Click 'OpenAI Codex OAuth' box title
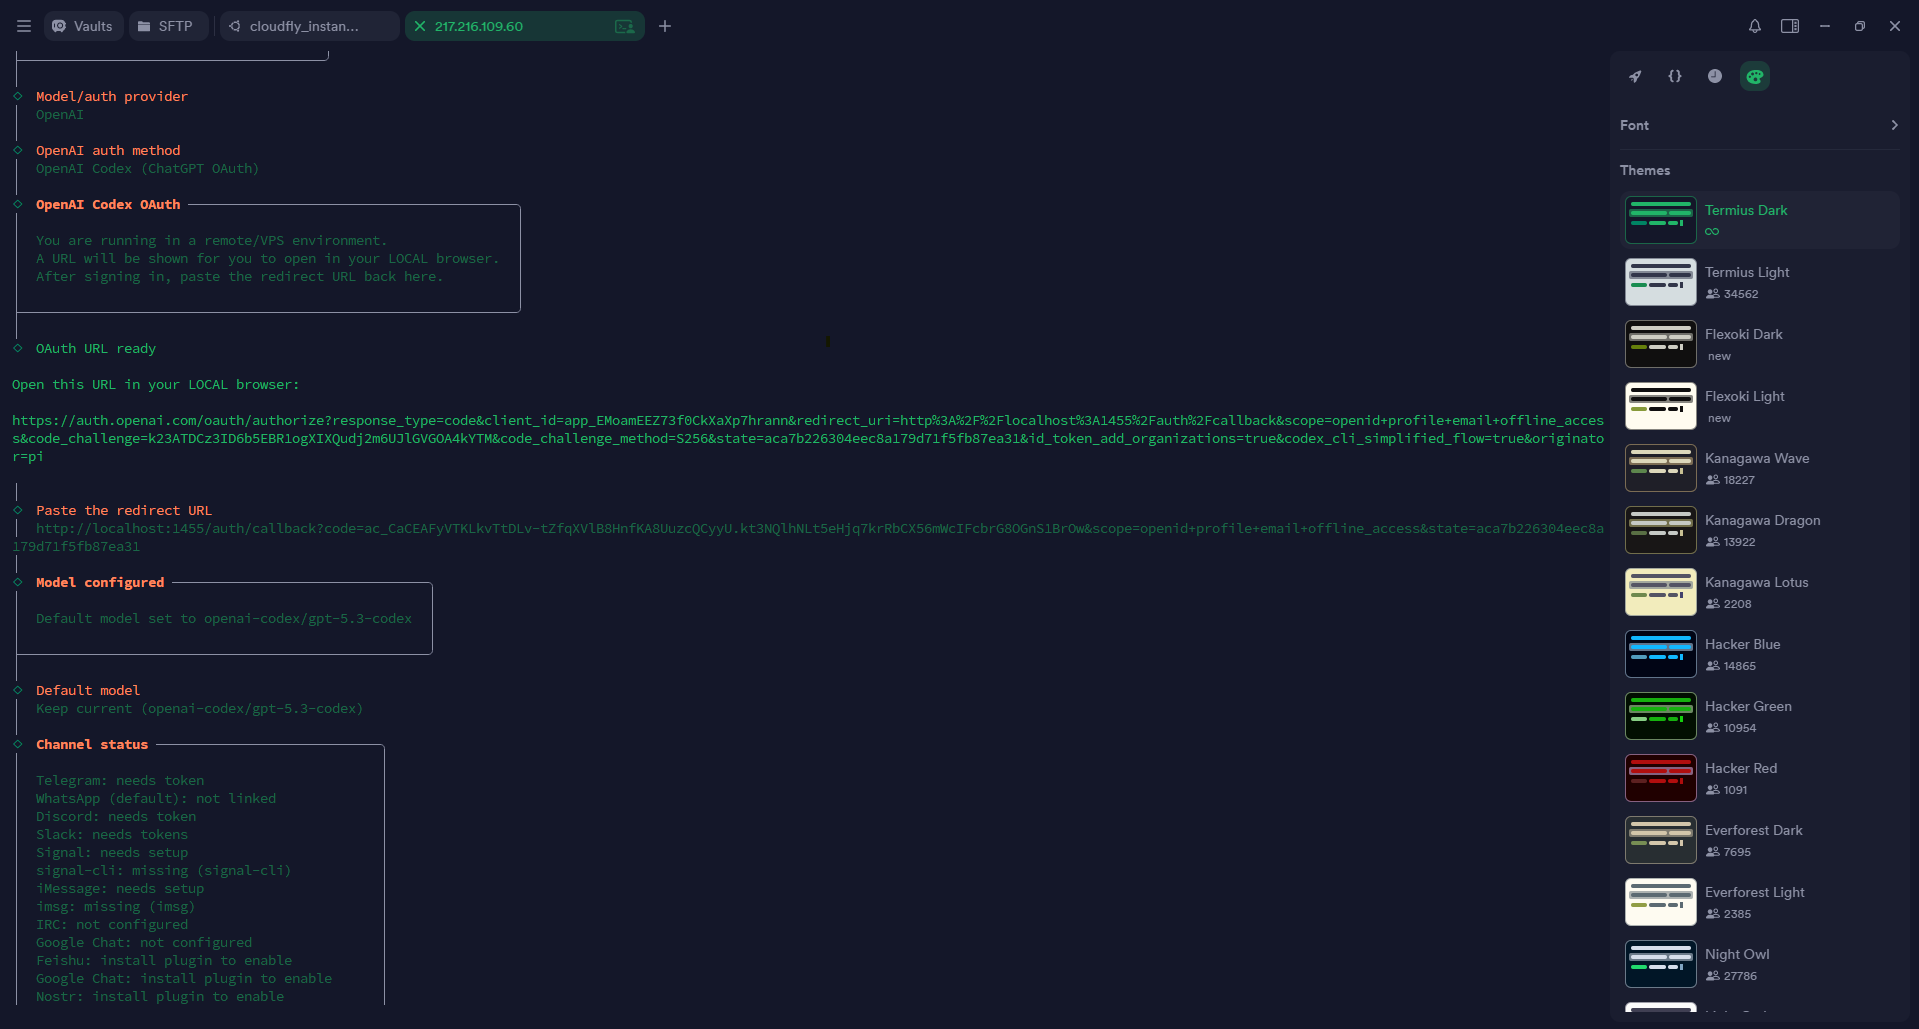The width and height of the screenshot is (1919, 1029). (108, 204)
